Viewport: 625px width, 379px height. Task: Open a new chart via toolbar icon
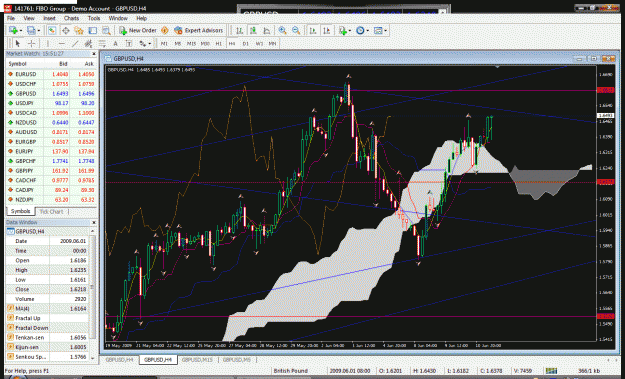(13, 30)
